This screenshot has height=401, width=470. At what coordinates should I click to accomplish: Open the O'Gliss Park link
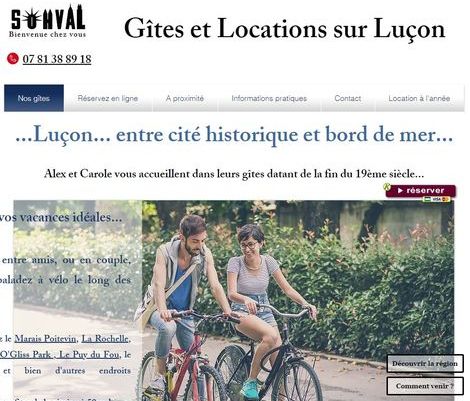[x=26, y=355]
